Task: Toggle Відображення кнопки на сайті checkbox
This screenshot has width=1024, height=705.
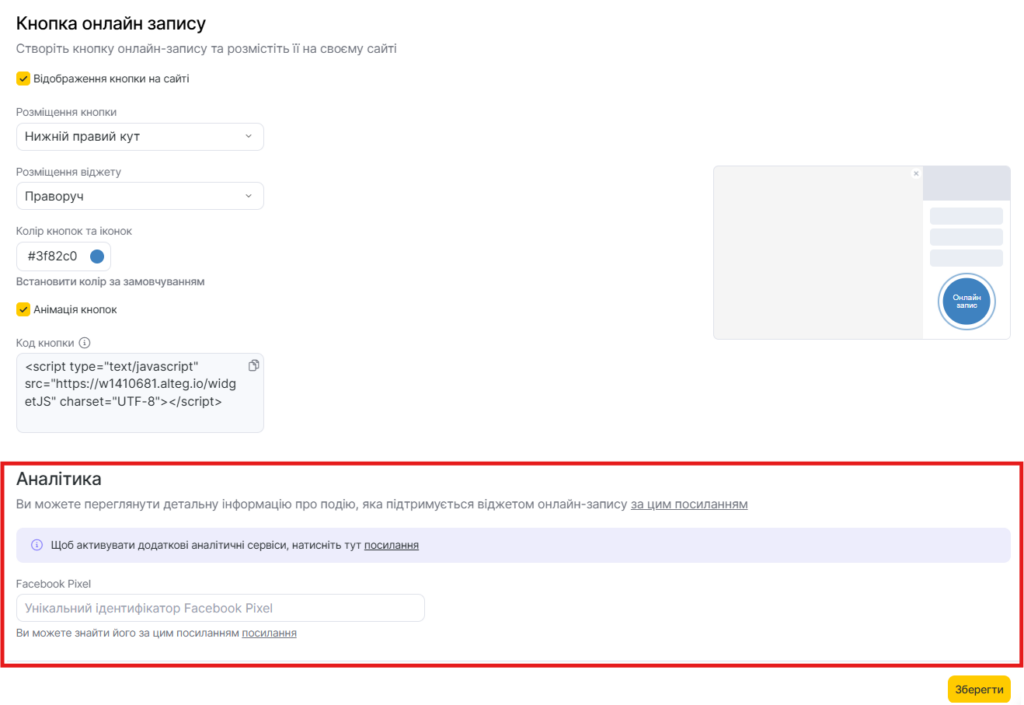Action: click(x=23, y=78)
